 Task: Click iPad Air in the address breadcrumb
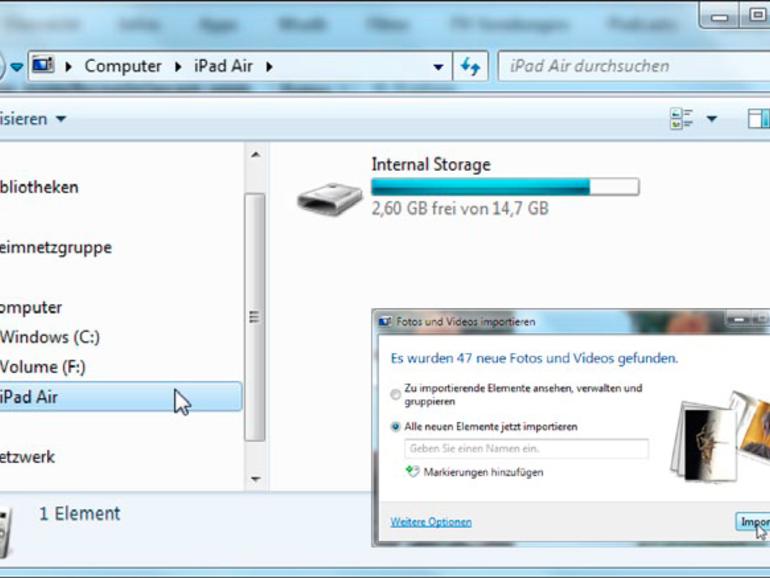223,66
